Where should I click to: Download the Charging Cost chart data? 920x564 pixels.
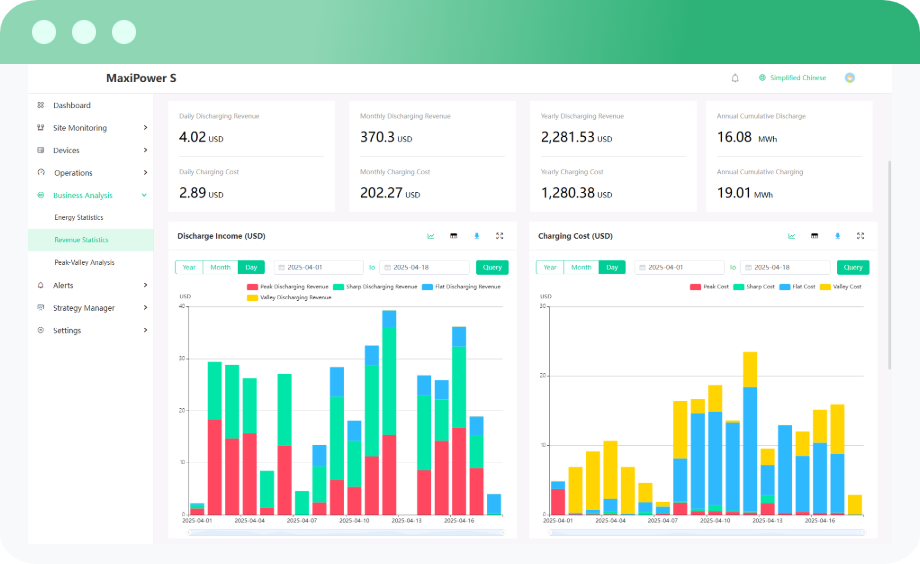tap(837, 236)
